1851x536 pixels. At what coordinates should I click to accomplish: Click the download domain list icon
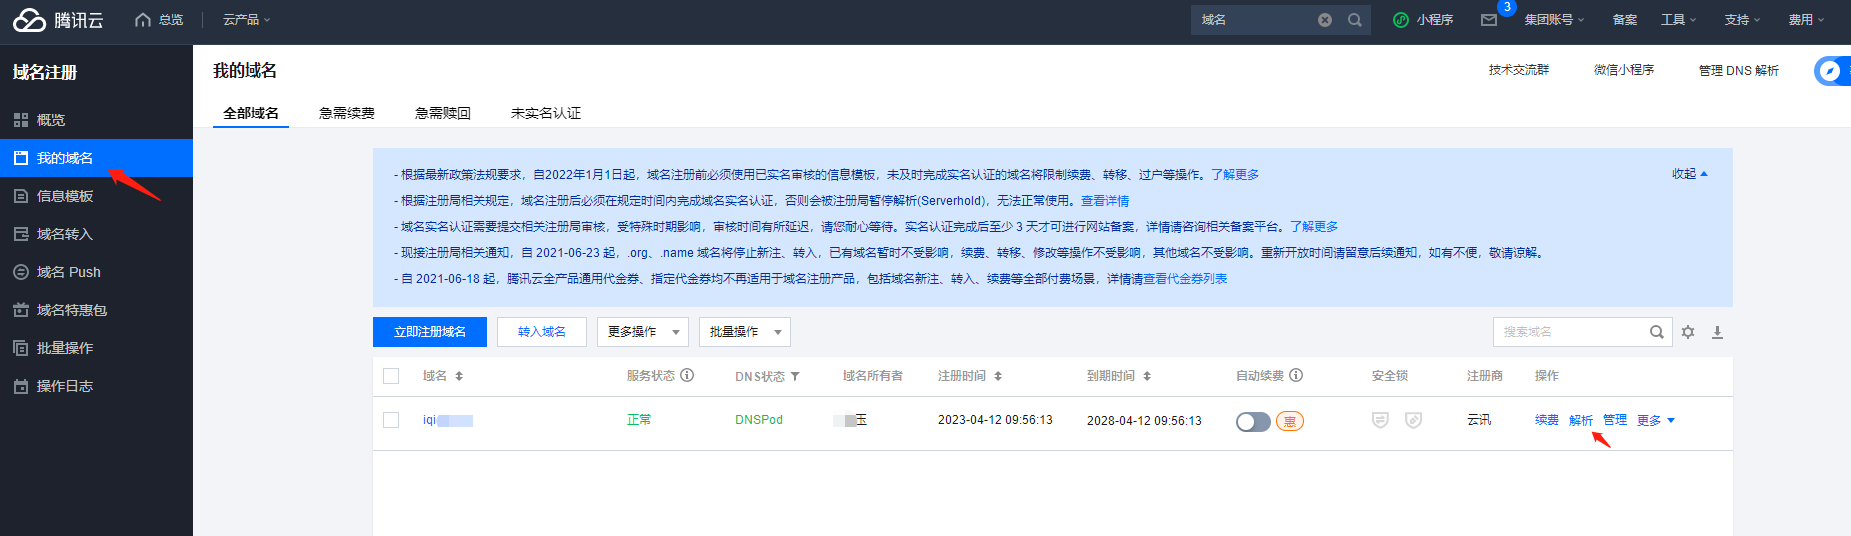[1717, 332]
